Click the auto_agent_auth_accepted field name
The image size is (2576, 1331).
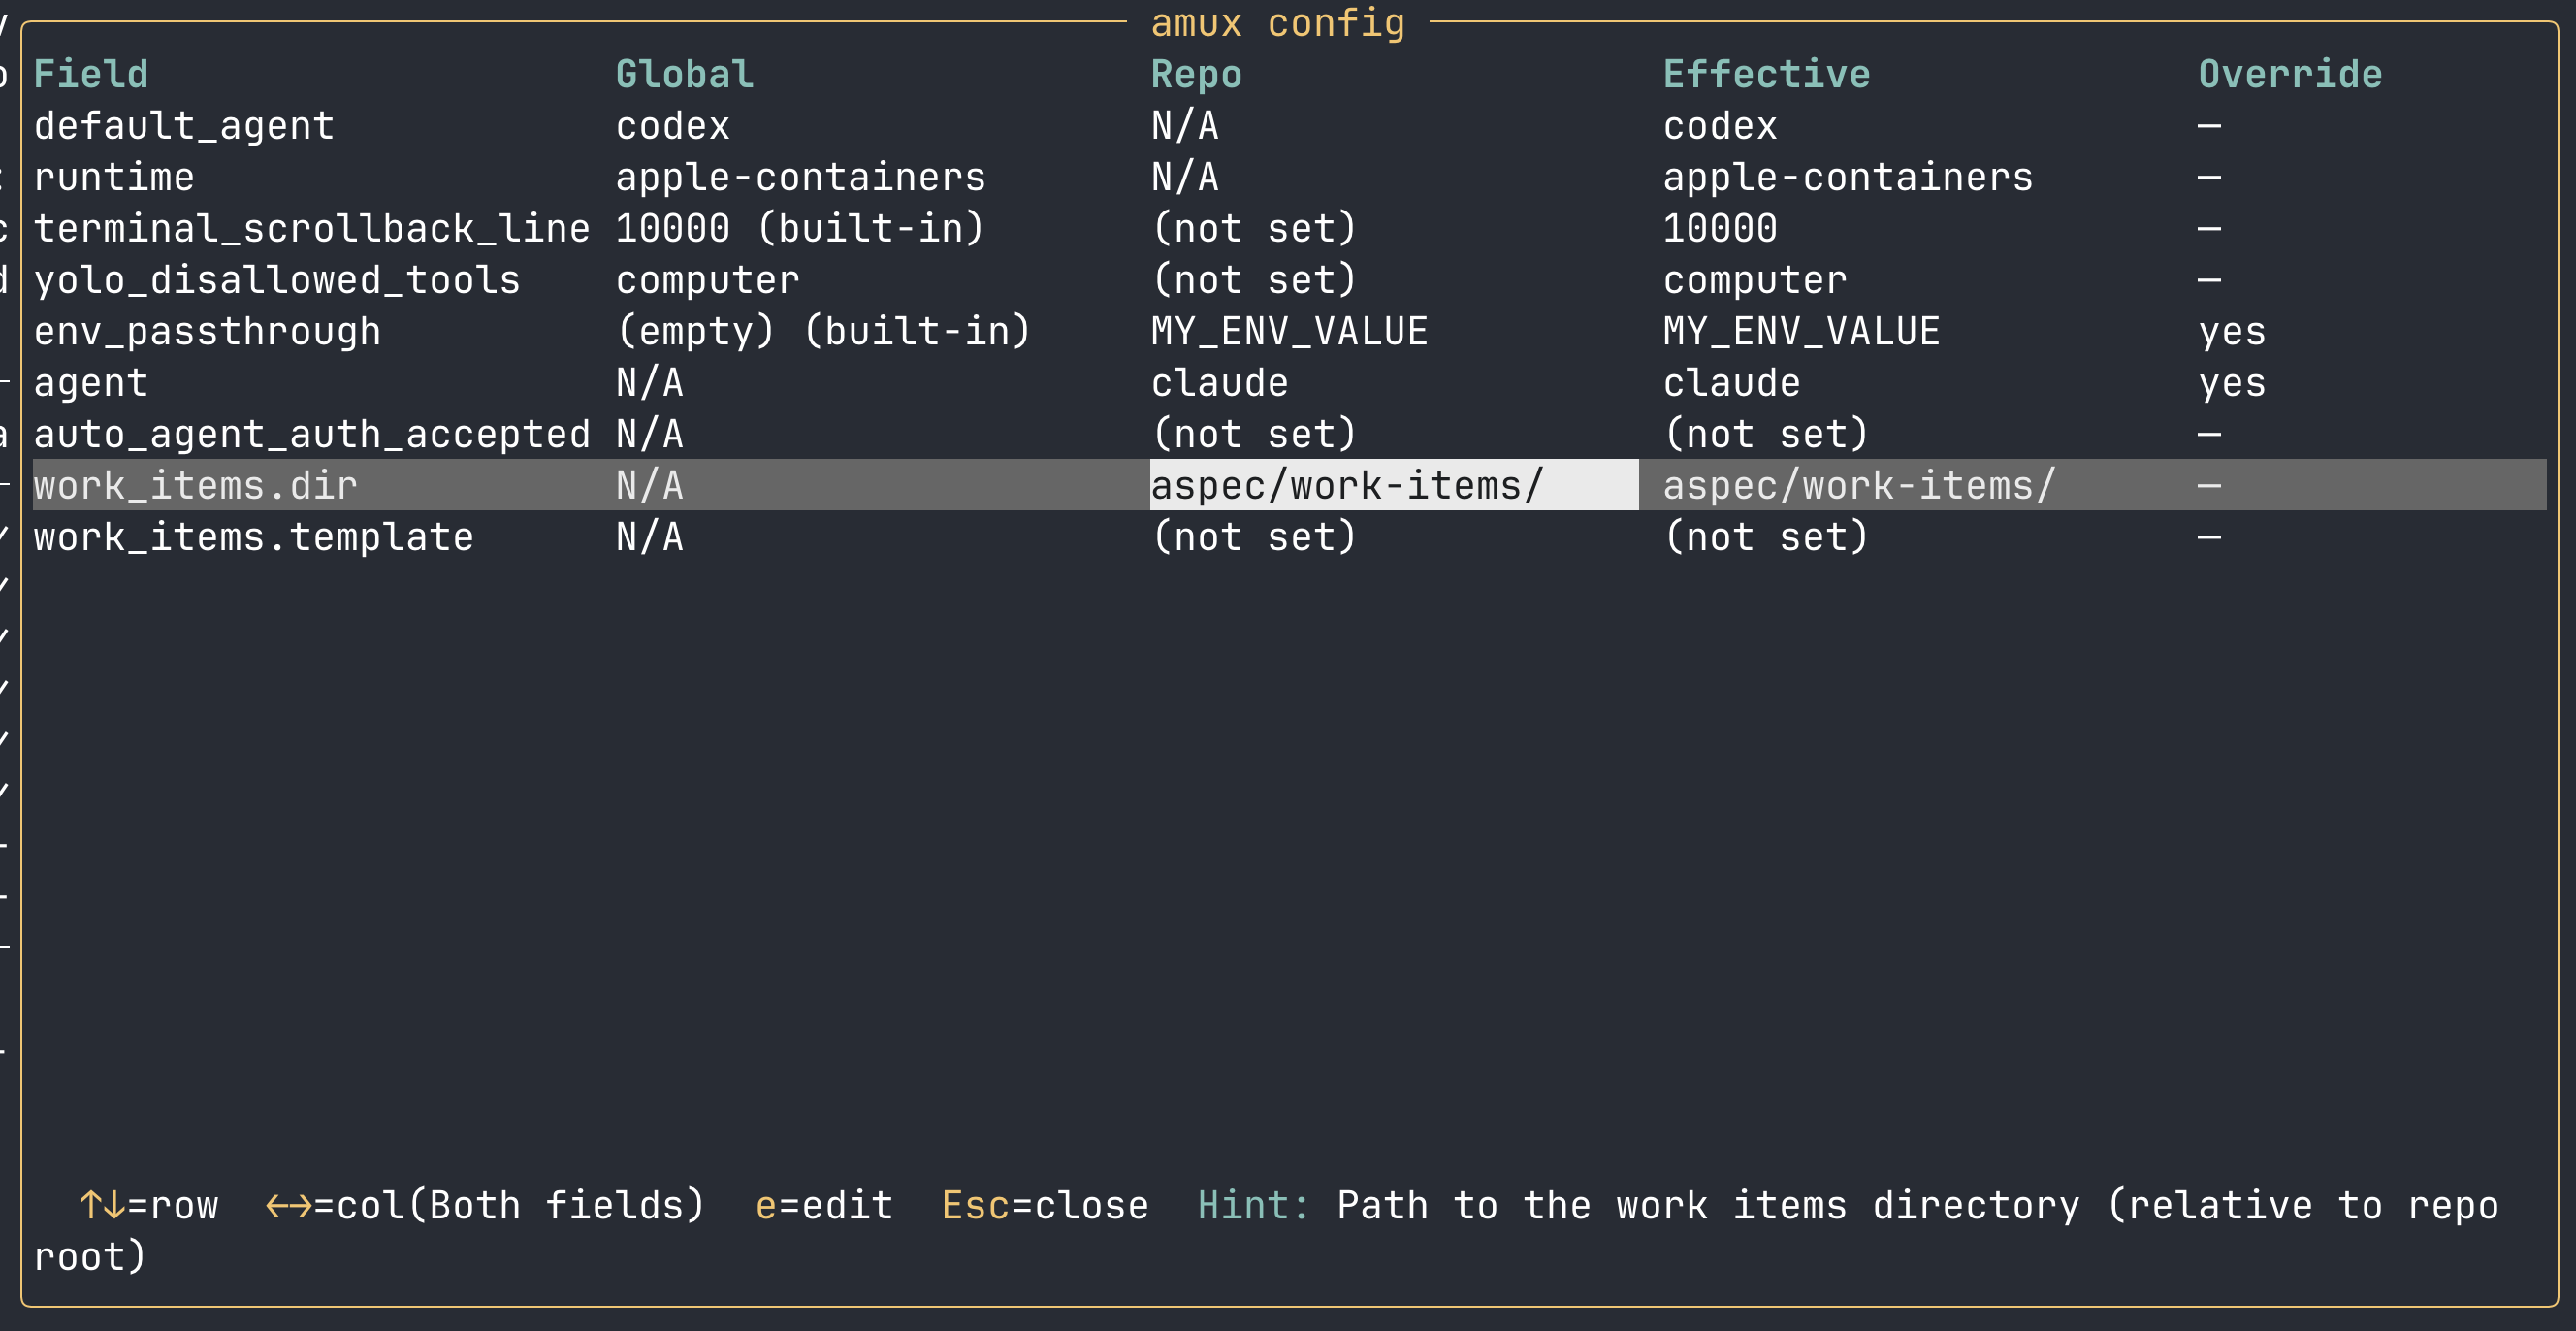point(311,434)
